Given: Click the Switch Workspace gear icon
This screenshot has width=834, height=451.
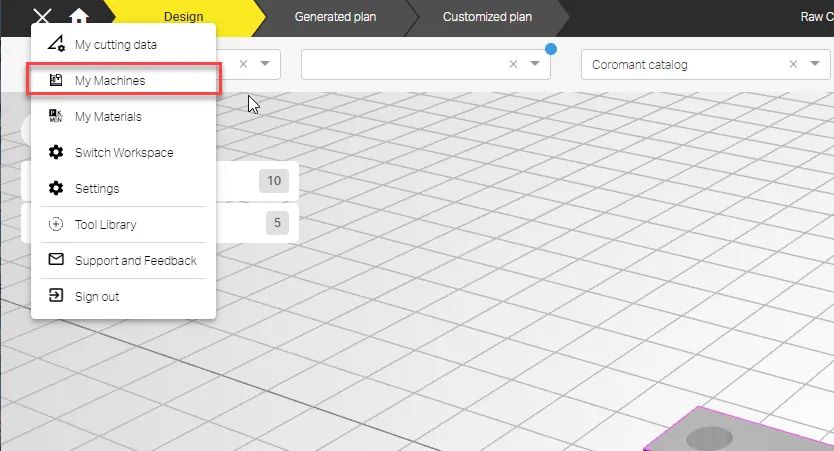Looking at the screenshot, I should (x=56, y=153).
